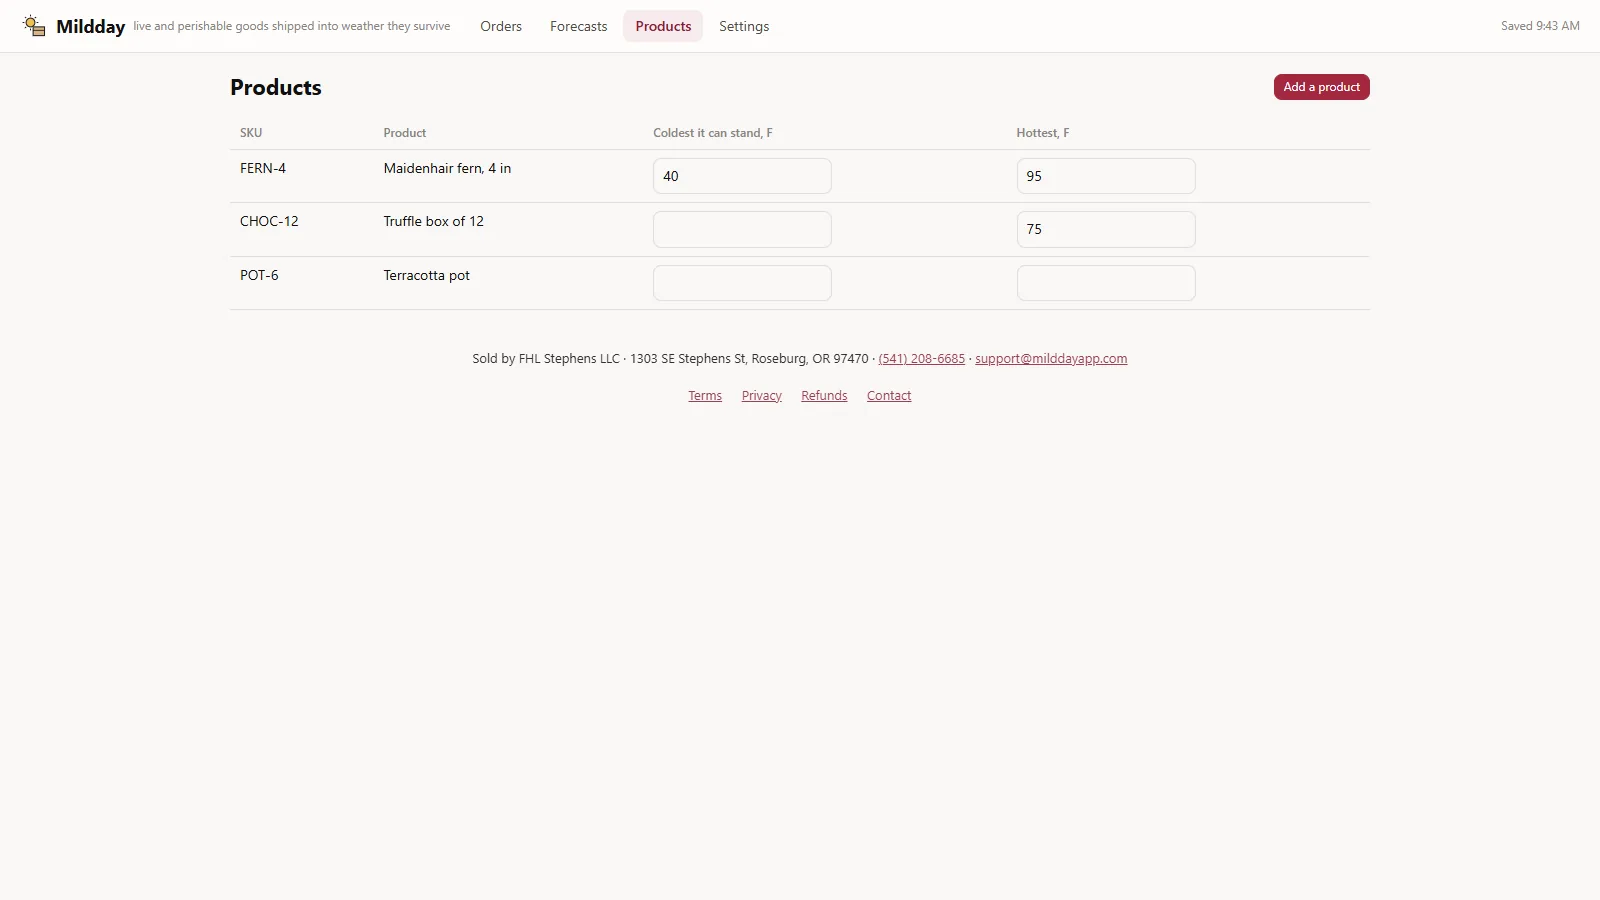Go to the Settings tab
Image resolution: width=1600 pixels, height=900 pixels.
(744, 26)
